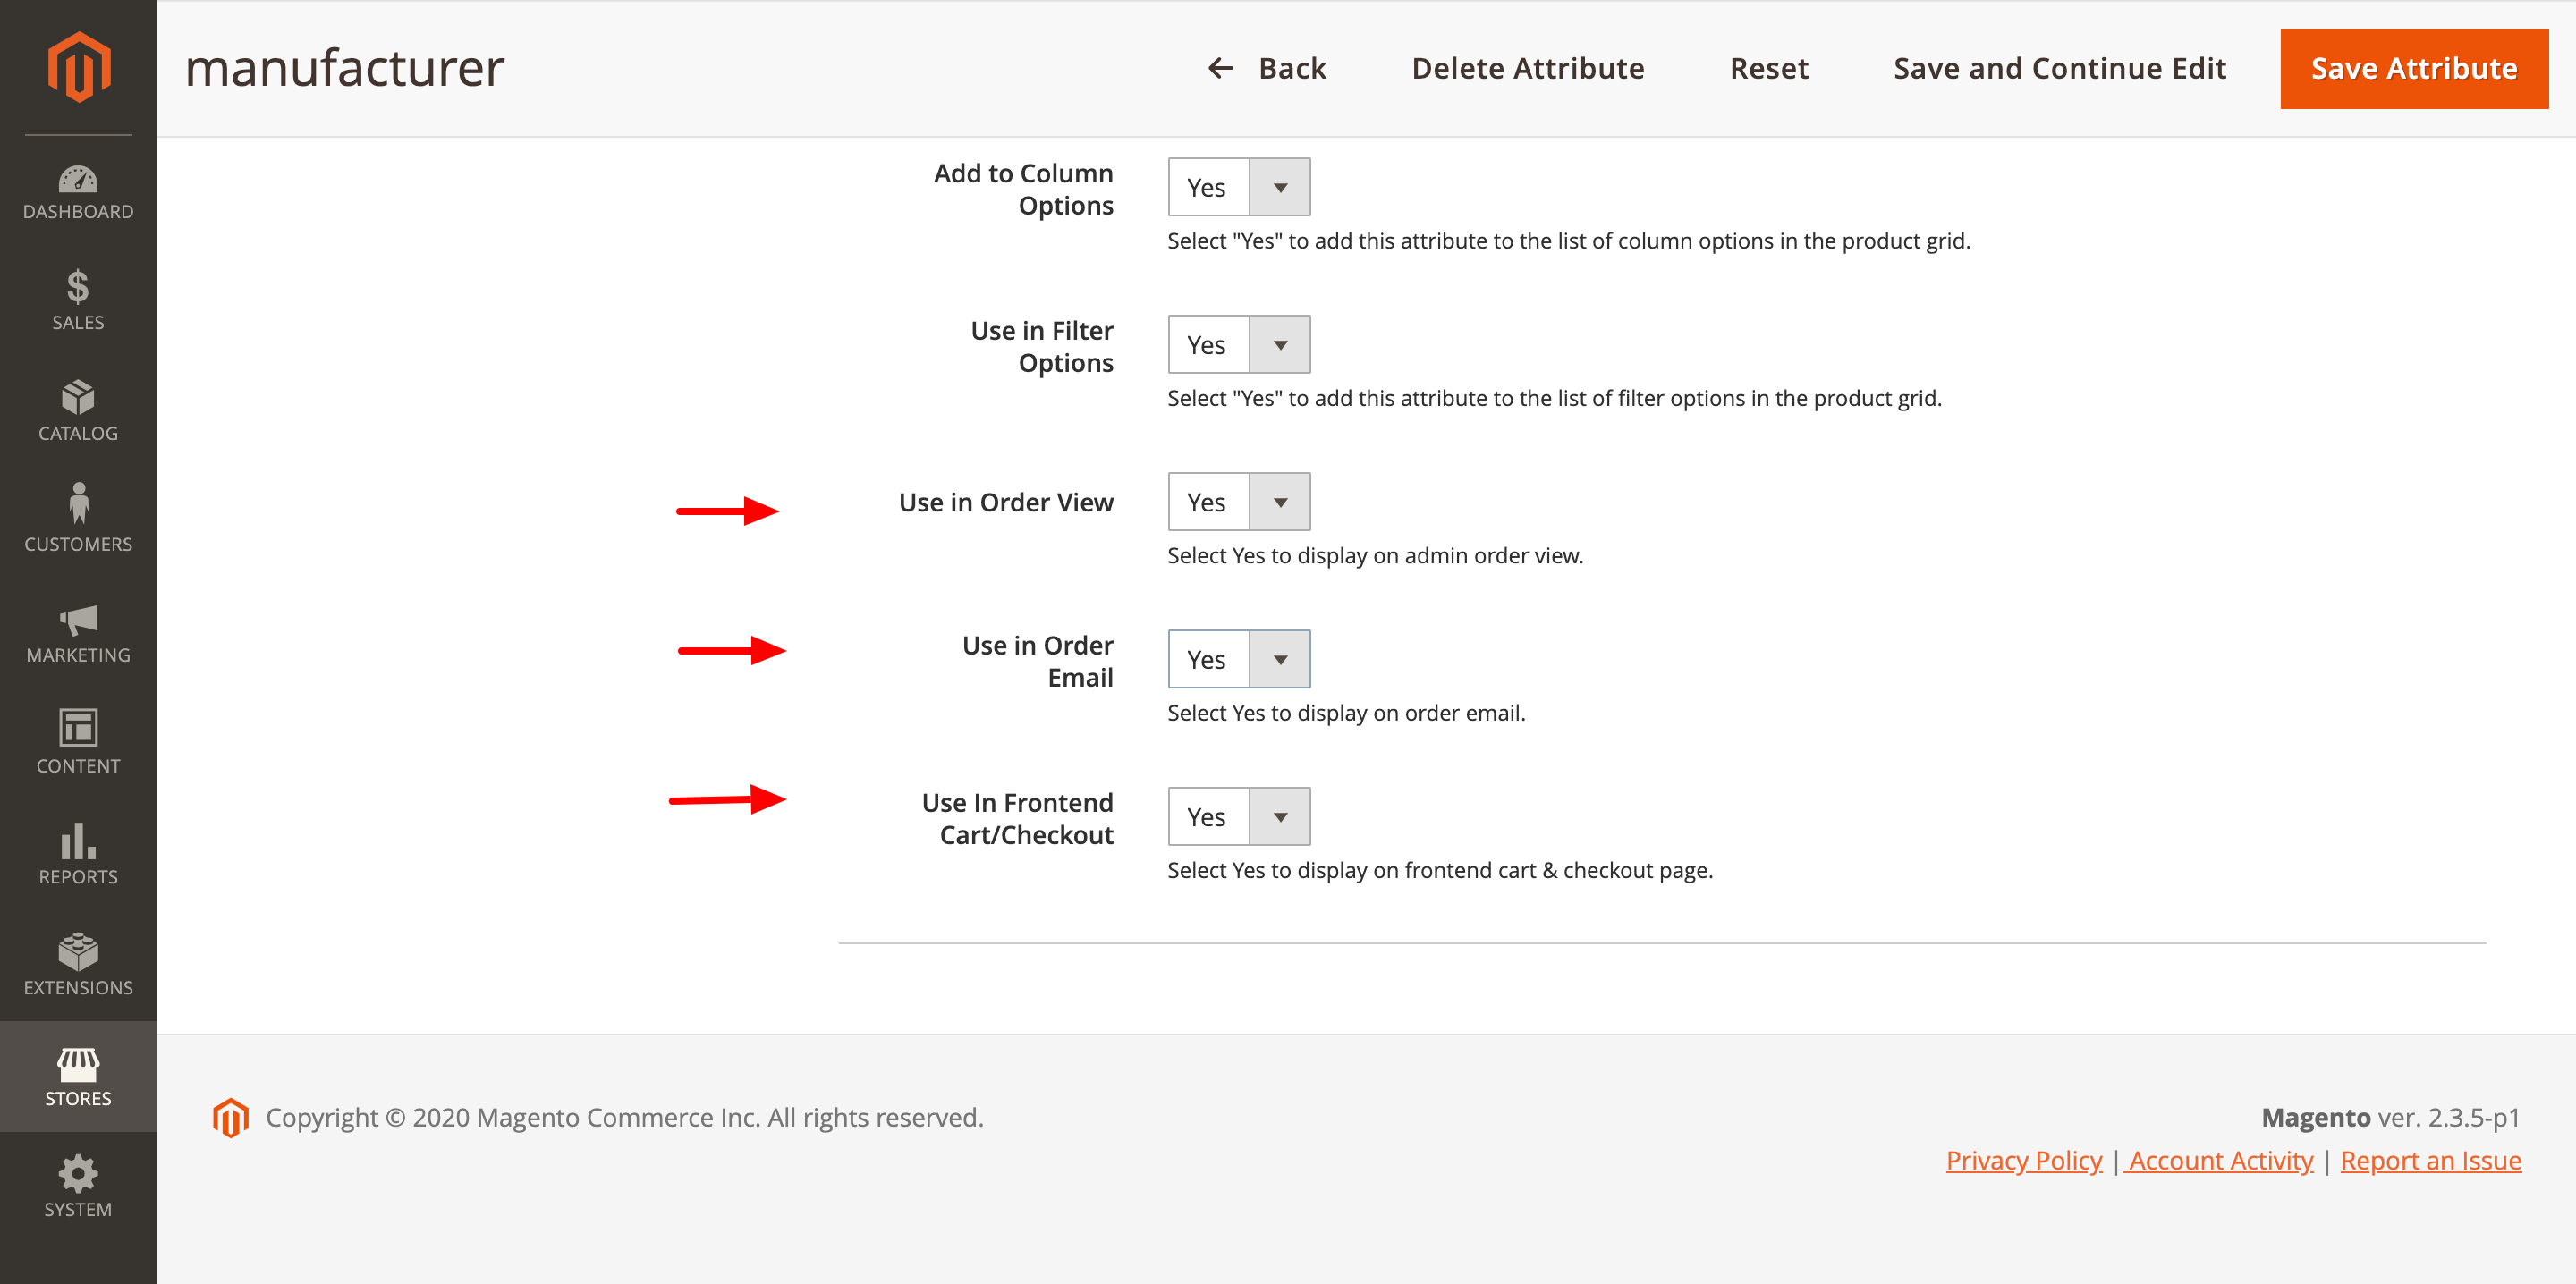Click the Use in Order Email label
The image size is (2576, 1284).
[x=1038, y=661]
